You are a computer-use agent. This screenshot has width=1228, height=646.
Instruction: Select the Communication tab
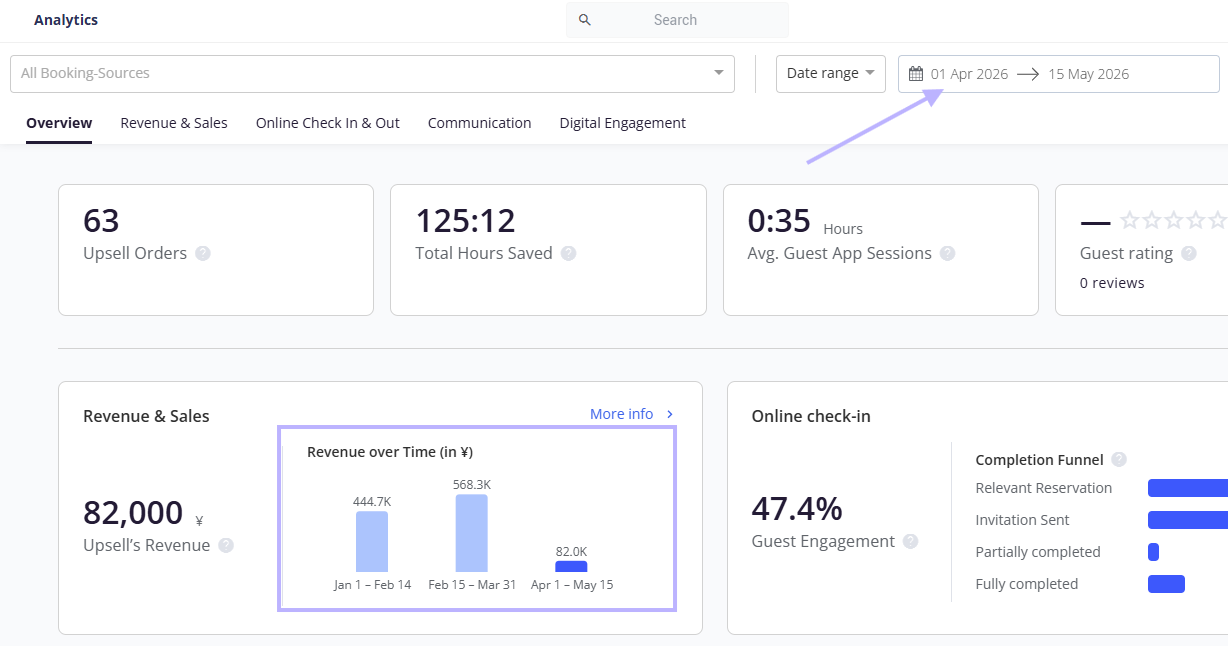pos(480,123)
